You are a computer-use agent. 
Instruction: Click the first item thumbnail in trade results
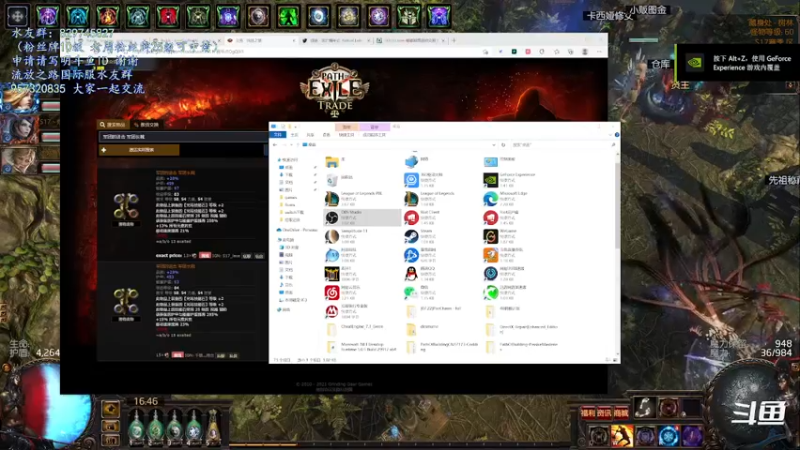(126, 207)
